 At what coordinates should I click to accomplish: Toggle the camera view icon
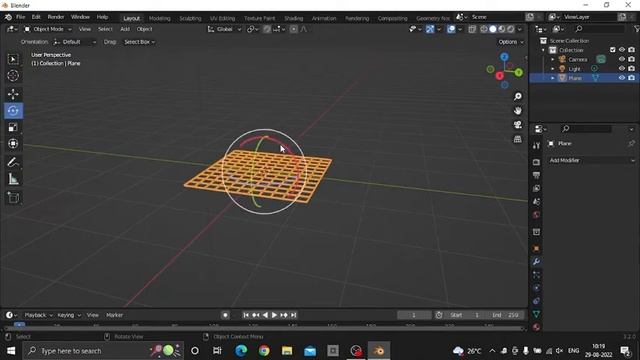518,124
